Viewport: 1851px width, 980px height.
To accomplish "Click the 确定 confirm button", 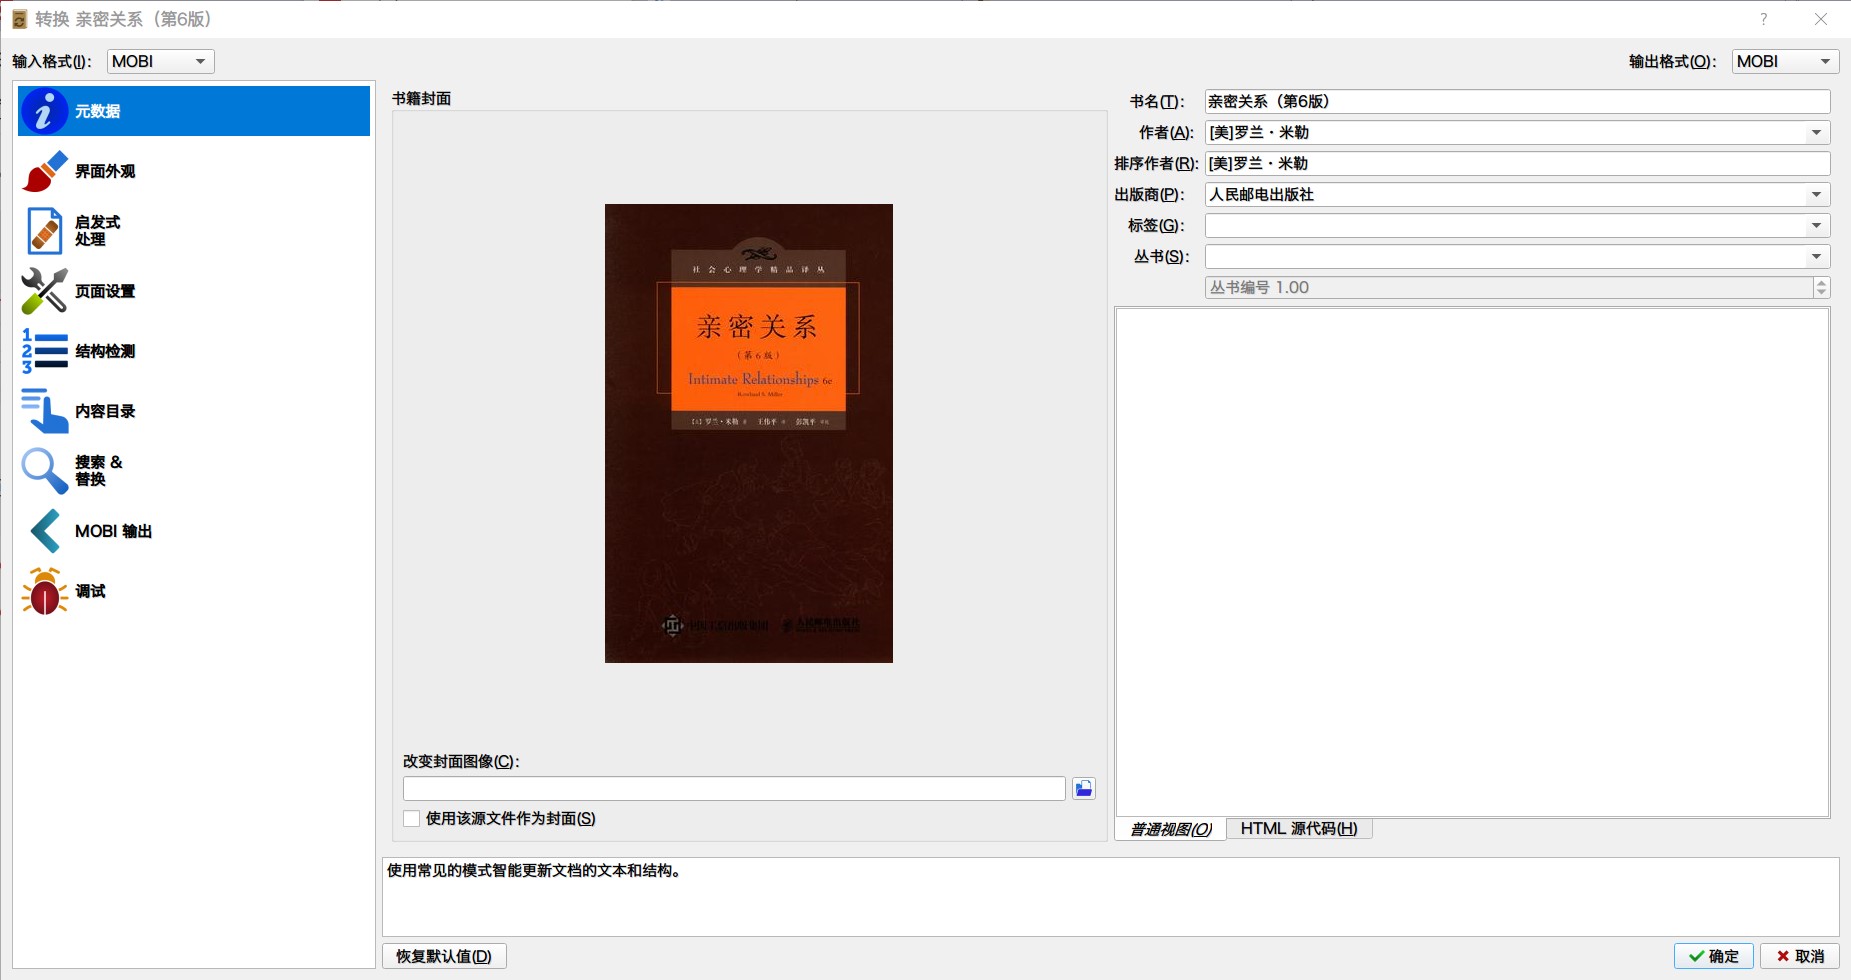I will 1714,956.
